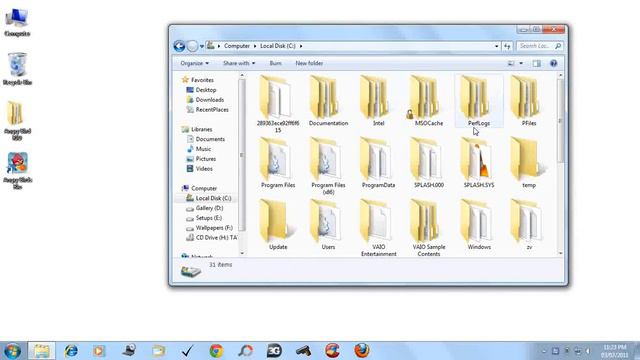Launch Google Chrome from taskbar
The image size is (640, 360).
[216, 351]
